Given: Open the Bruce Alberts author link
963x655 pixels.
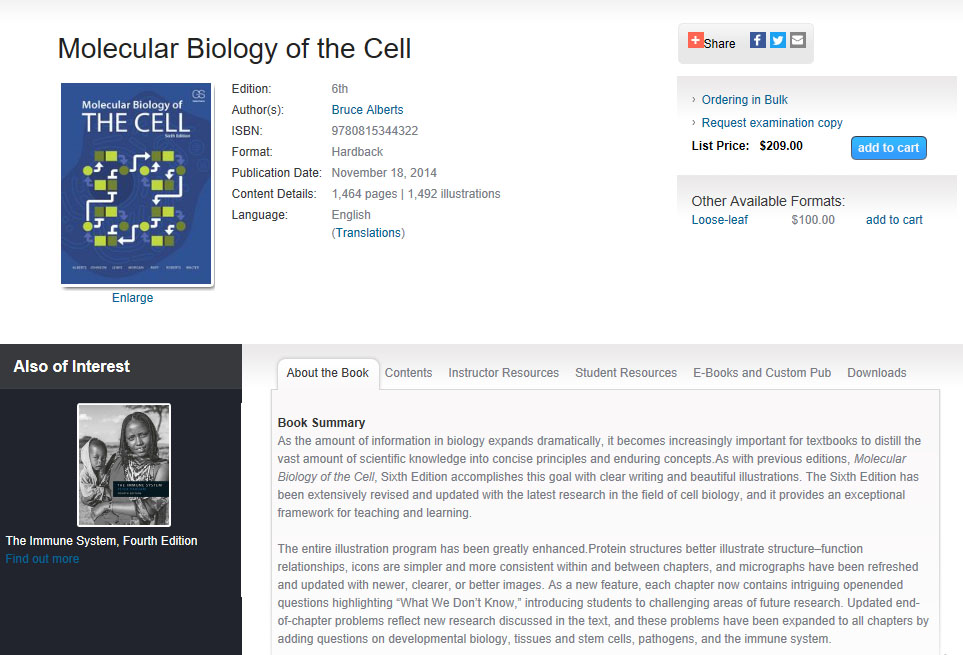Looking at the screenshot, I should pos(367,110).
